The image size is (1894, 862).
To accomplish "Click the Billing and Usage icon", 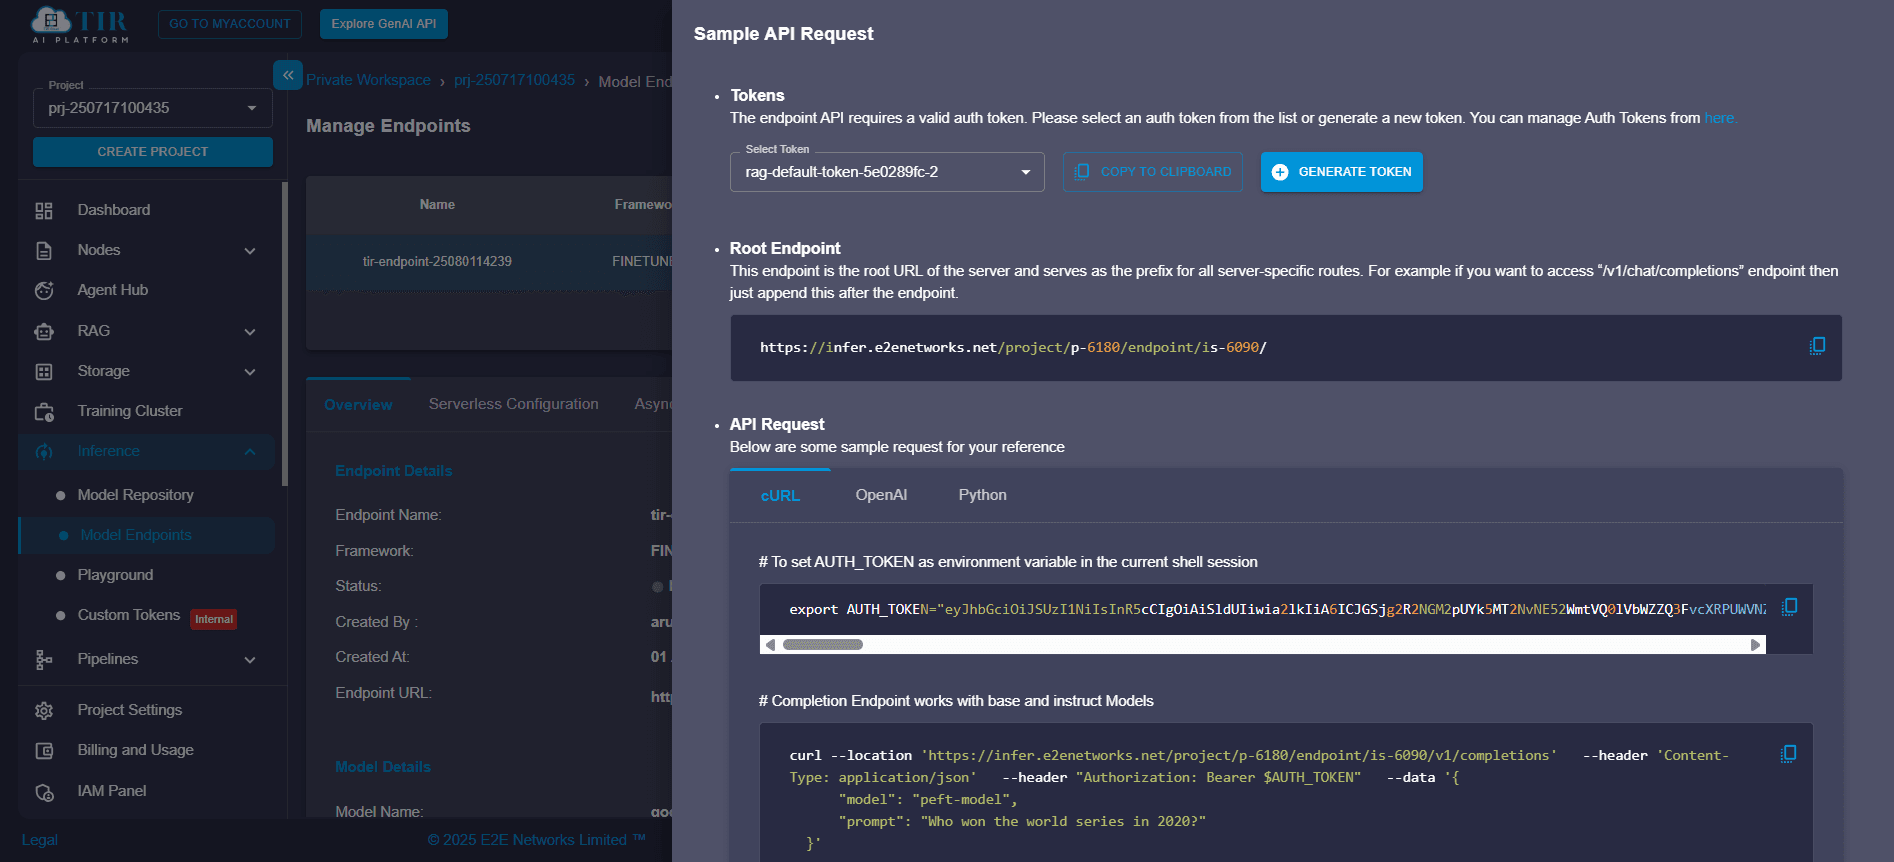I will [x=44, y=750].
